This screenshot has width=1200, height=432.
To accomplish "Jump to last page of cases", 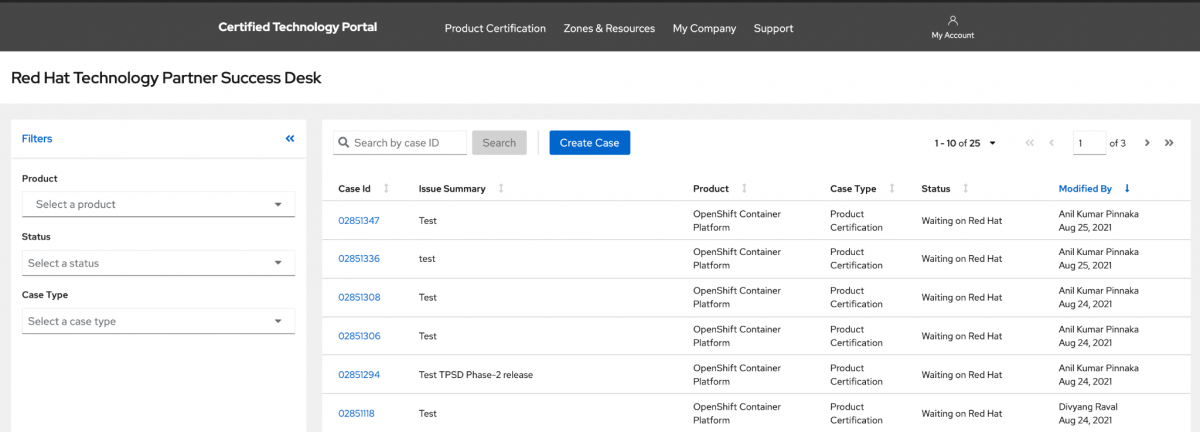I will pyautogui.click(x=1169, y=143).
